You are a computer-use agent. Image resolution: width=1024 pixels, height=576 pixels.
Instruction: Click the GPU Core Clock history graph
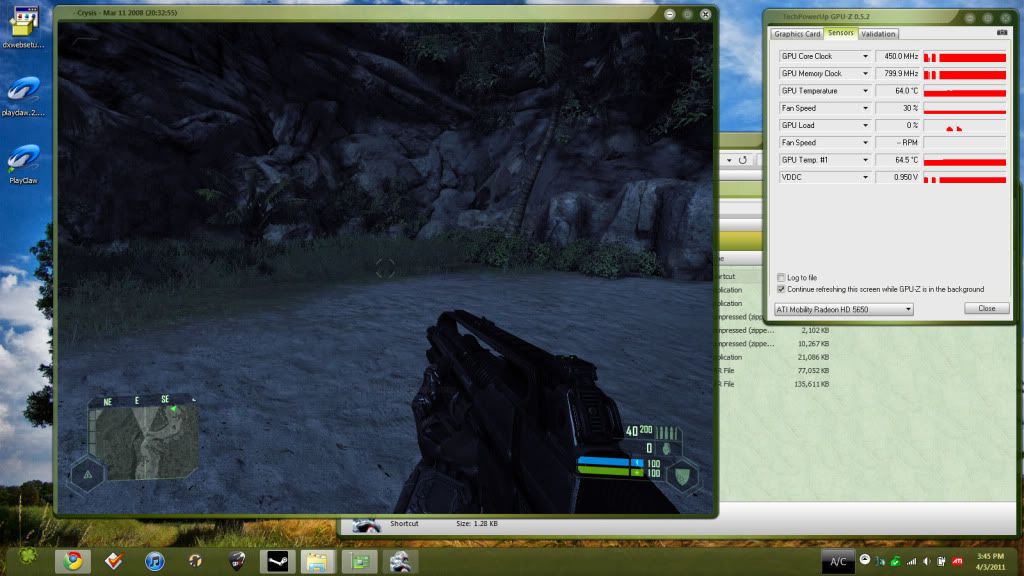(965, 57)
